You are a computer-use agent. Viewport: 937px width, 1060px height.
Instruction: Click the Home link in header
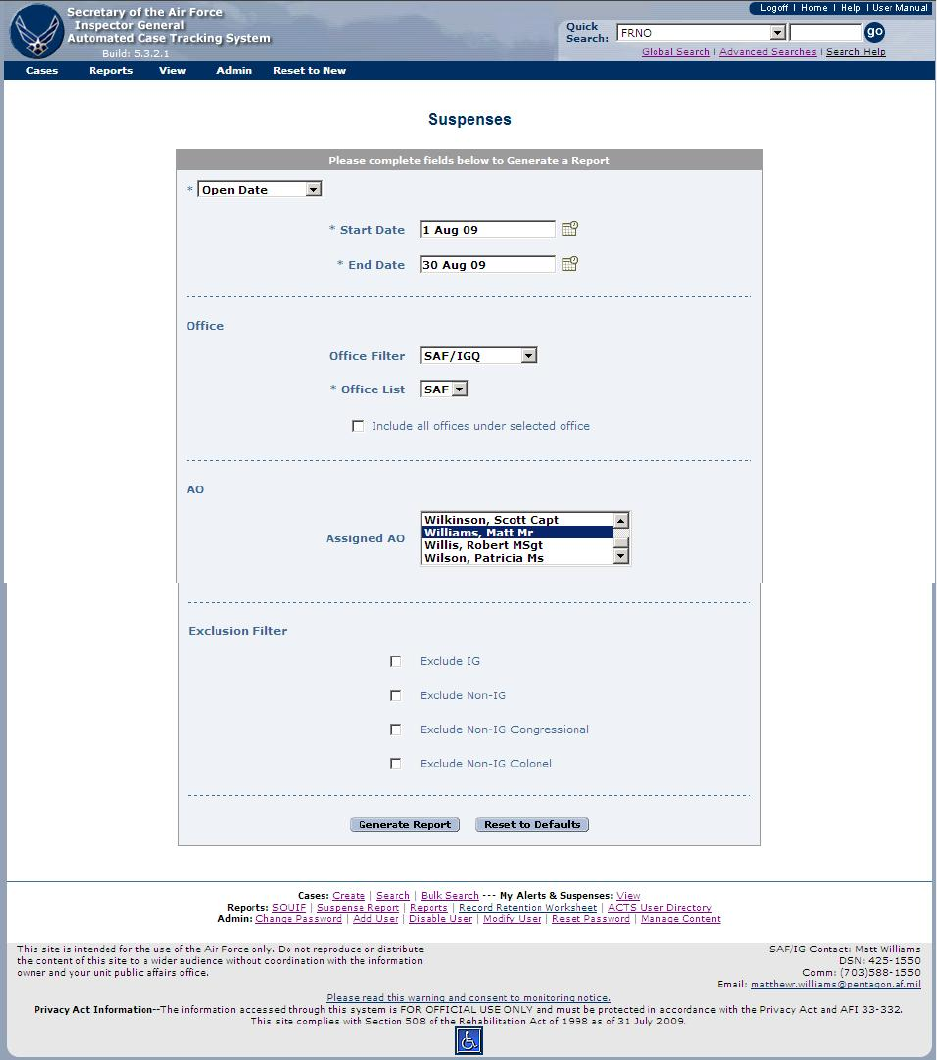(x=814, y=8)
